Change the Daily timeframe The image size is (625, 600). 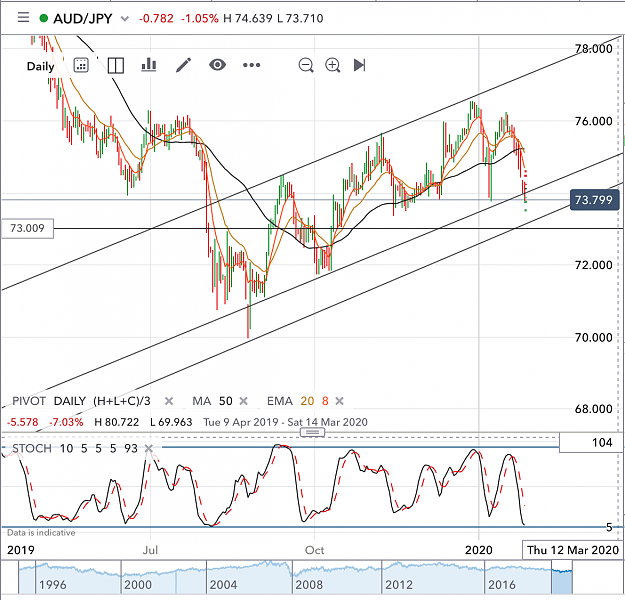[40, 66]
